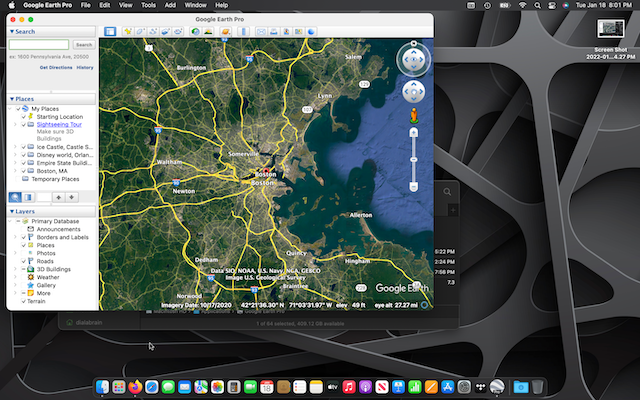This screenshot has height=400, width=640.
Task: Click the Get Directions link
Action: tap(54, 68)
